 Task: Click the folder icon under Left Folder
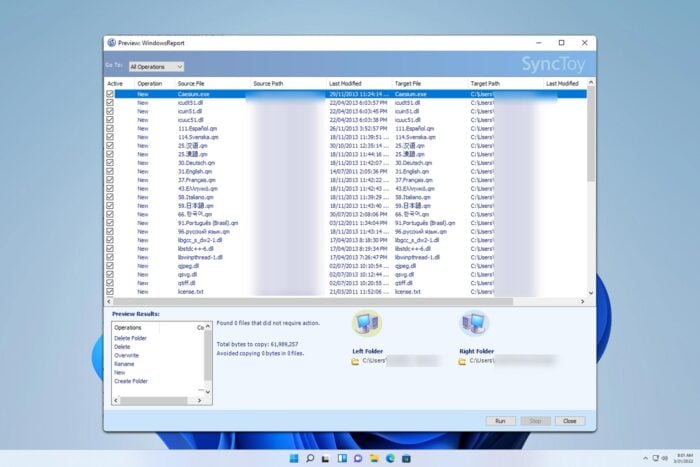click(355, 362)
